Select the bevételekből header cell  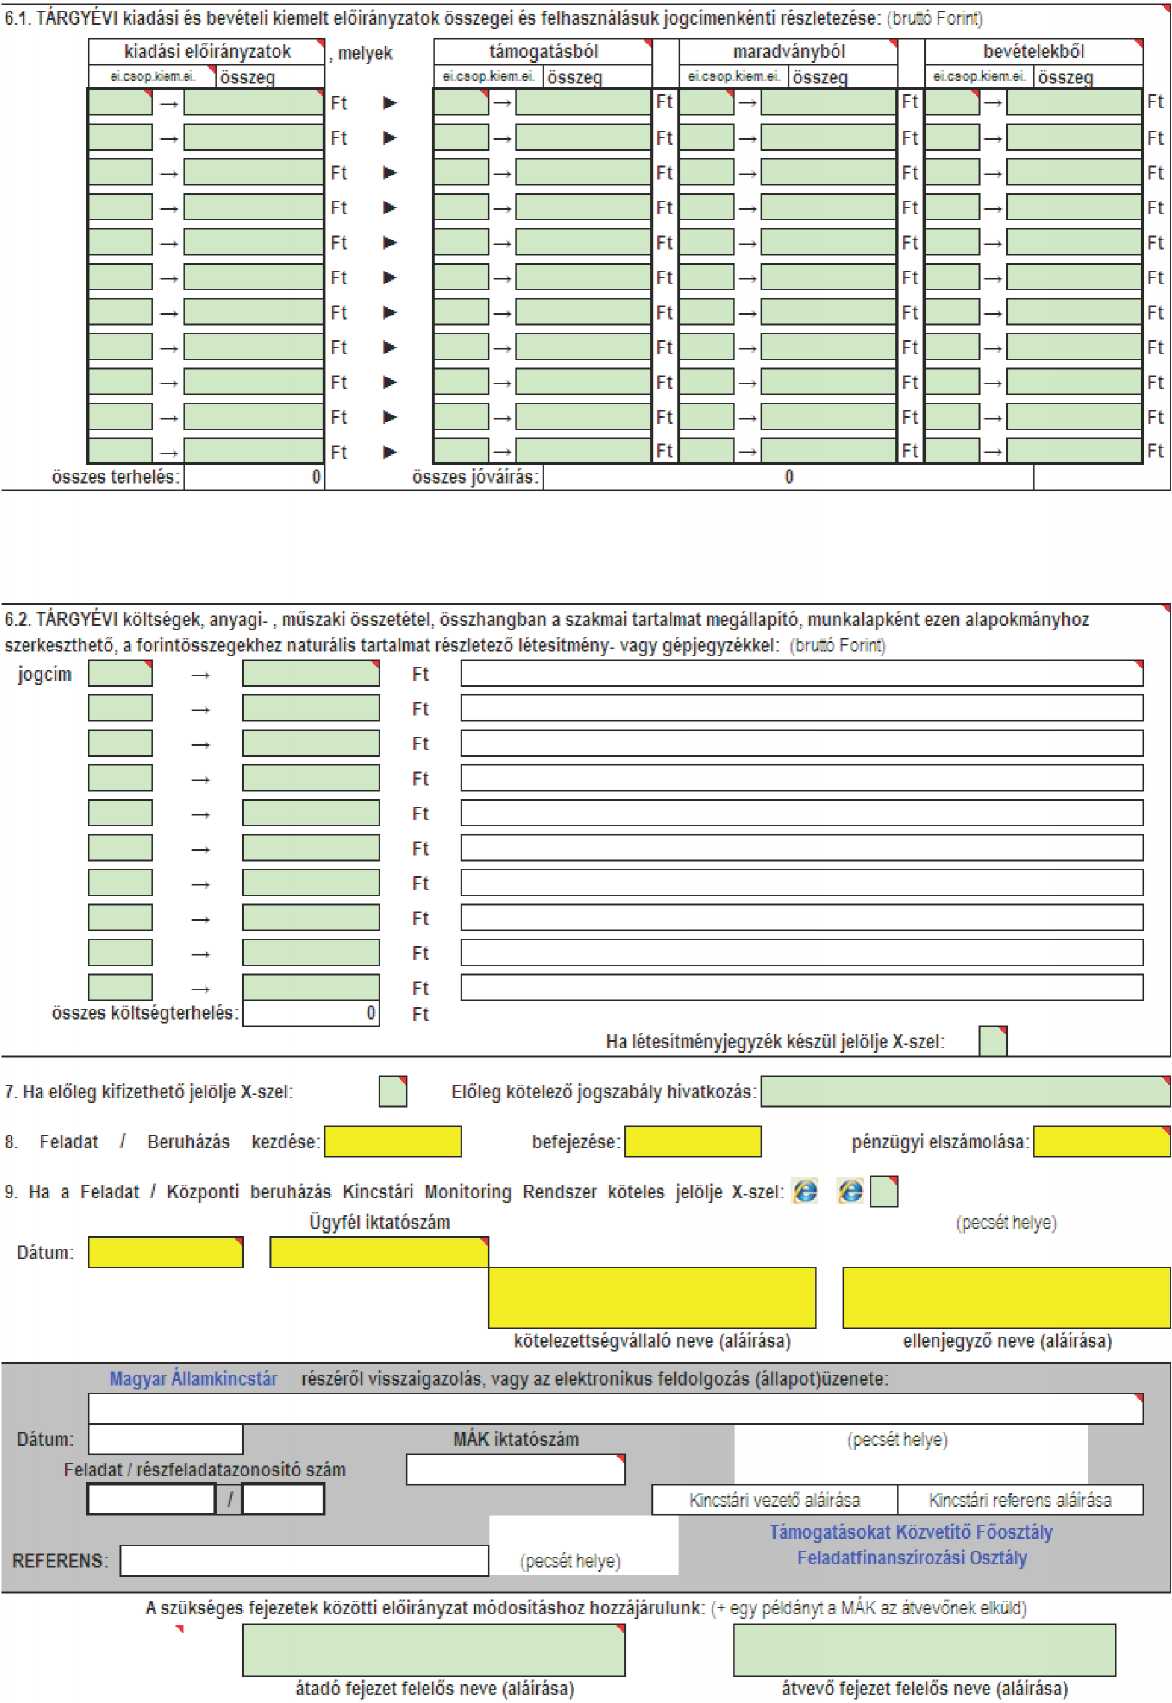click(x=1033, y=51)
